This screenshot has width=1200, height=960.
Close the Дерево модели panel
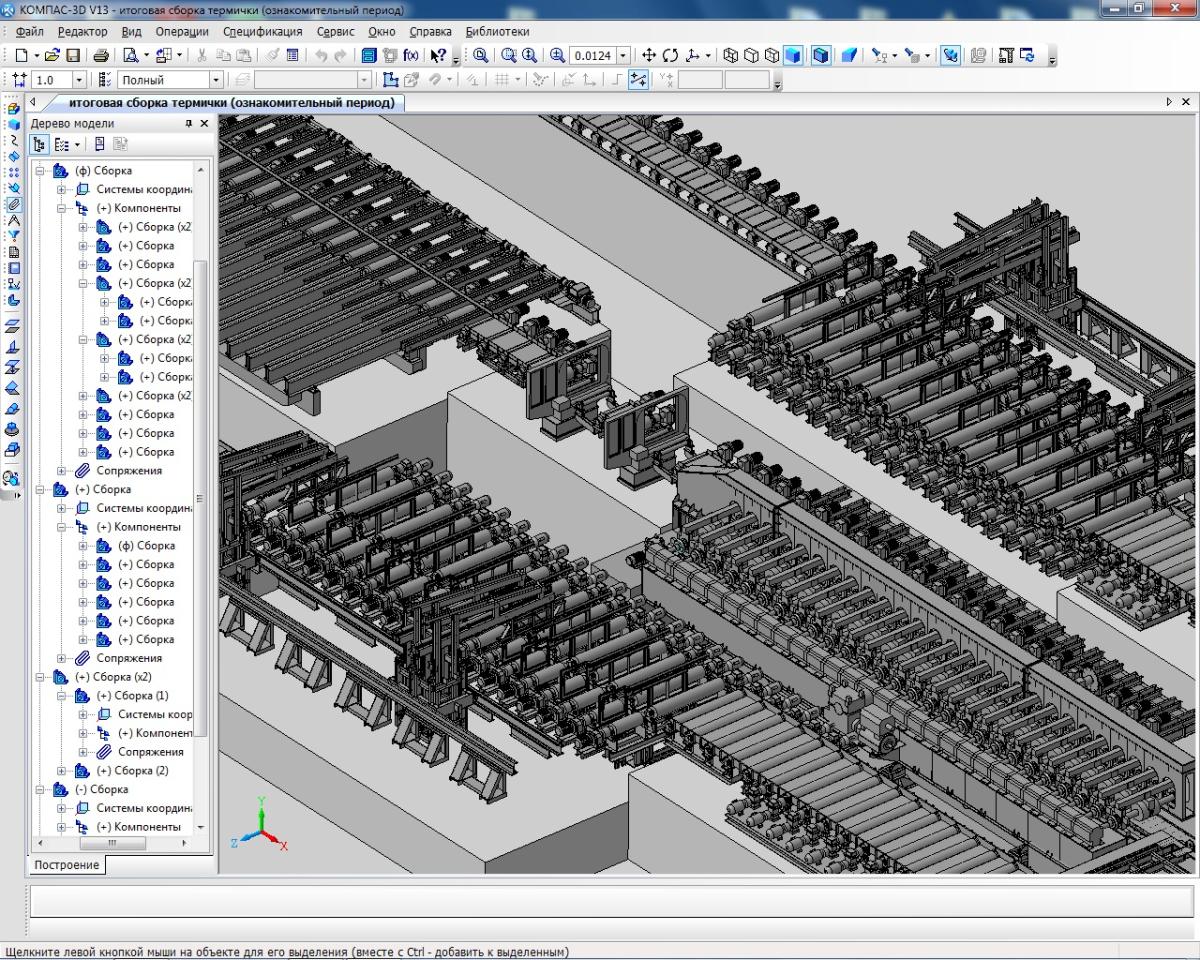(x=204, y=124)
